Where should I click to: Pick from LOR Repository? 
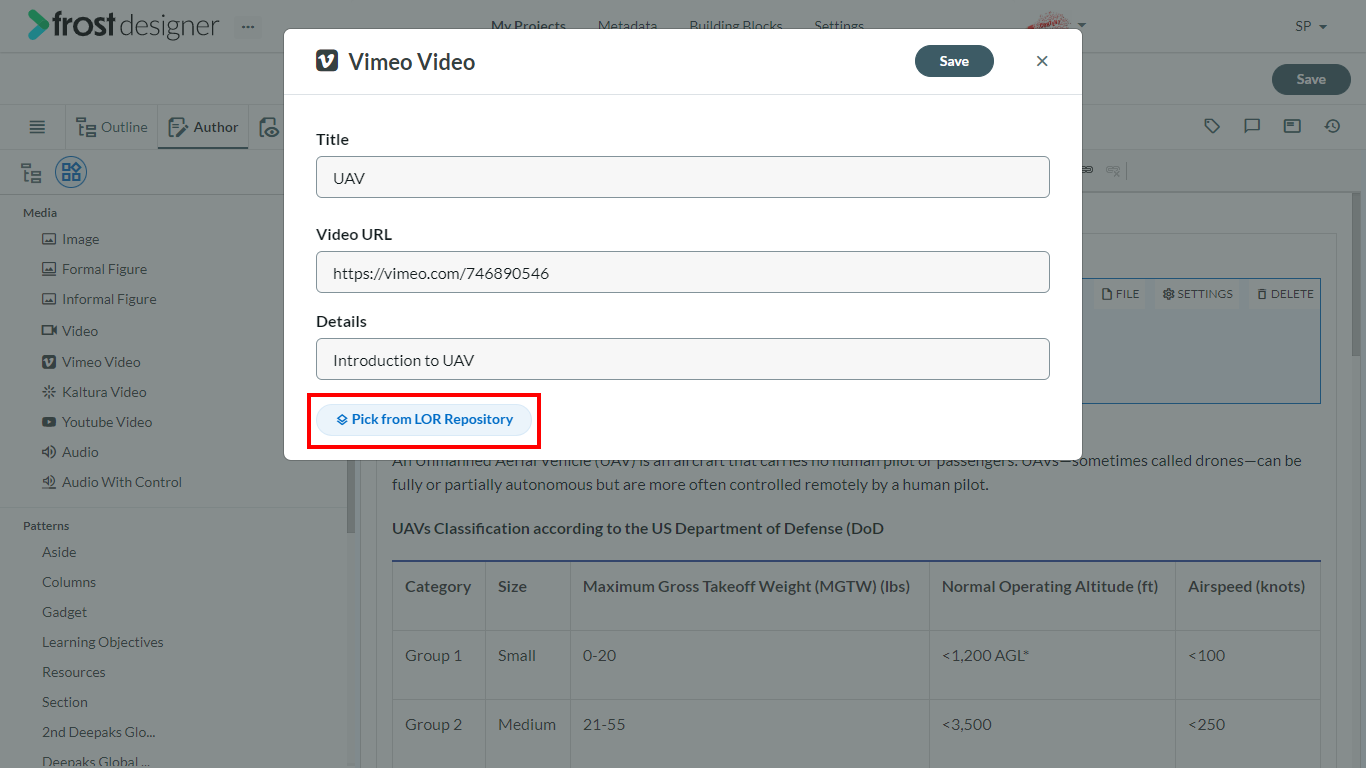coord(424,420)
